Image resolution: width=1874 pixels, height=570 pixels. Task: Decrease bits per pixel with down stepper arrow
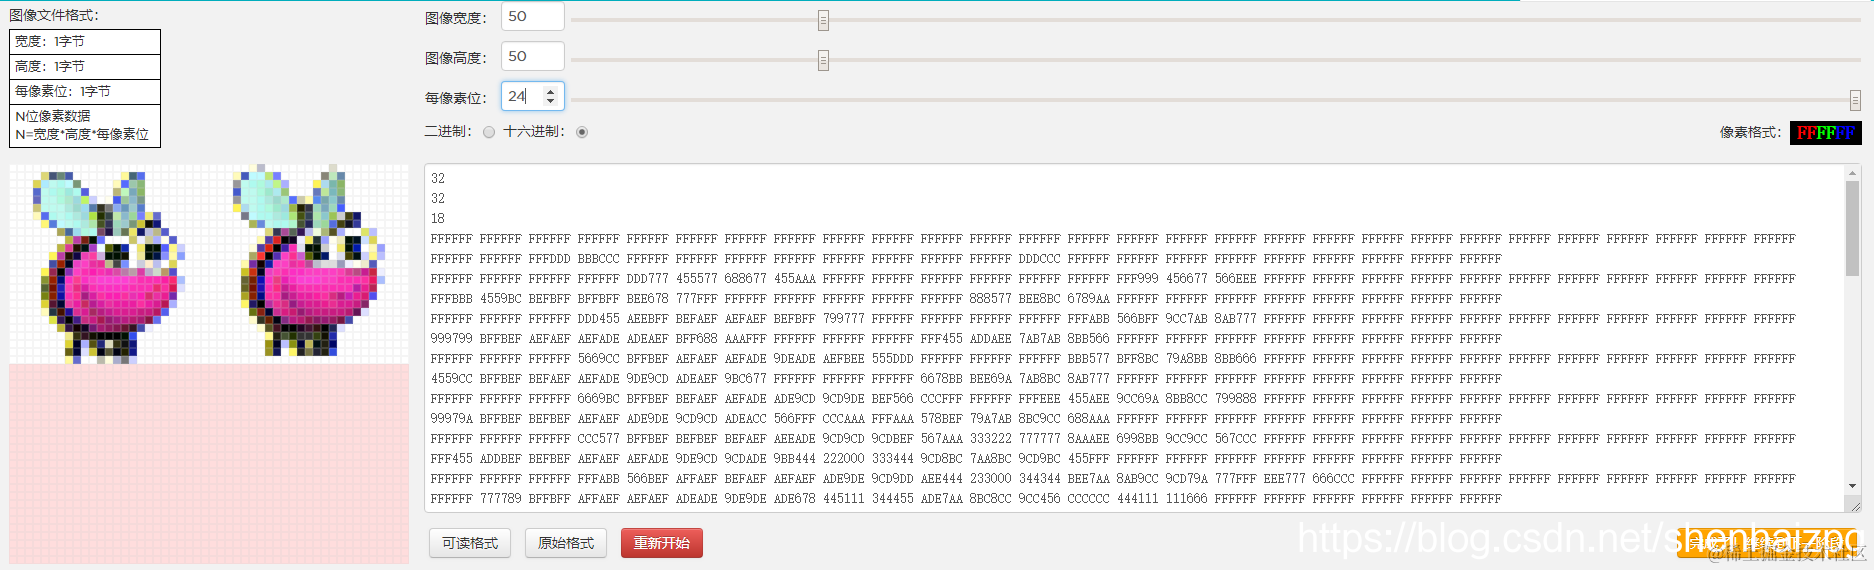point(550,101)
